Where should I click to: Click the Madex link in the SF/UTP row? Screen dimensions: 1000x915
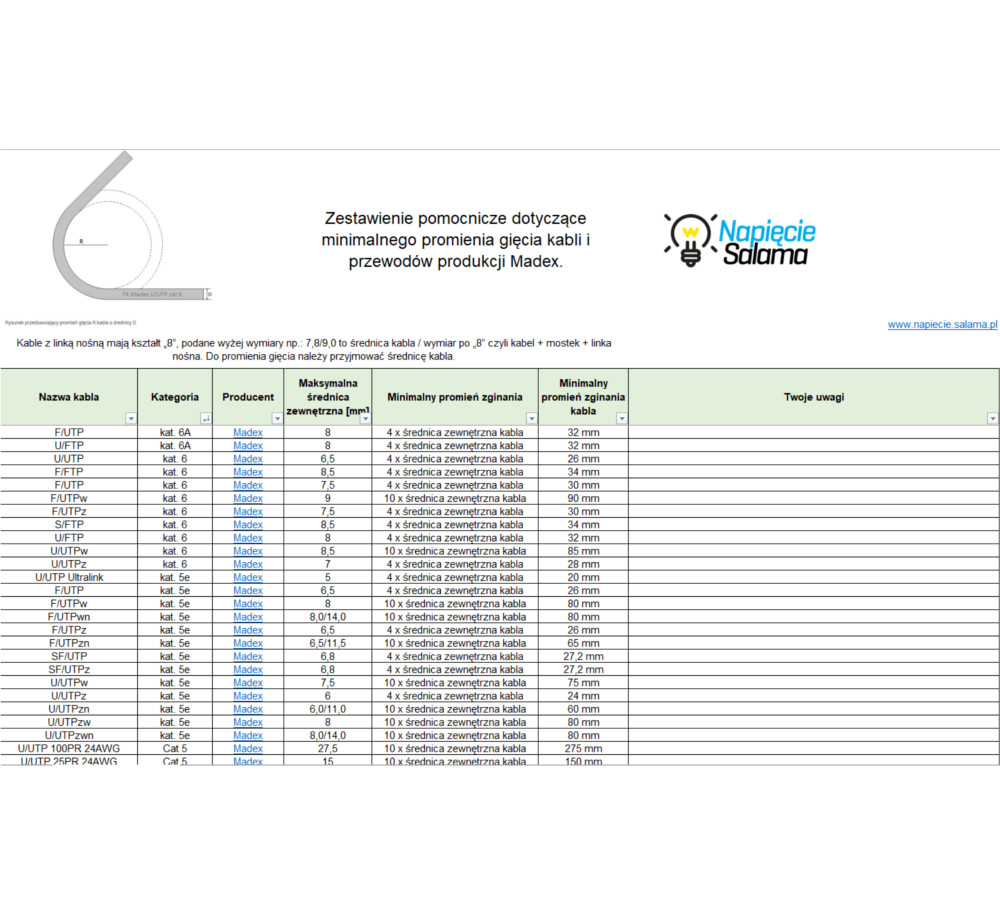(x=248, y=656)
